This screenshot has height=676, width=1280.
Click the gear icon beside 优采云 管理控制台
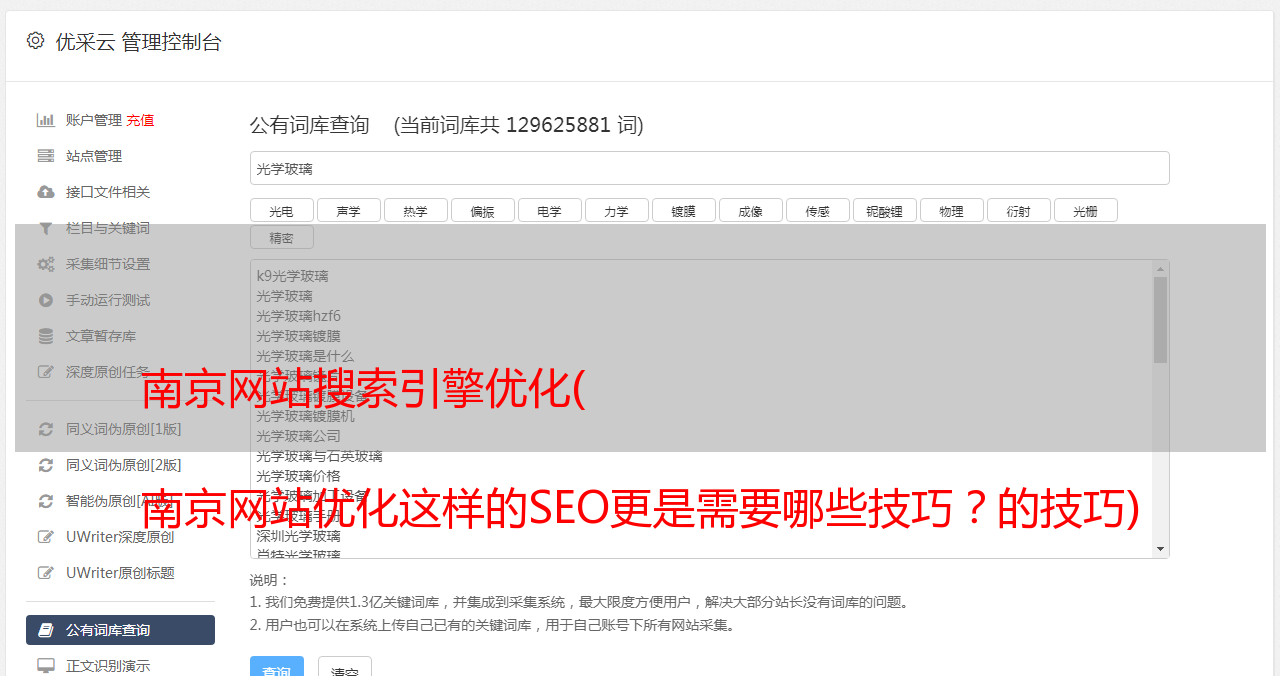[36, 41]
